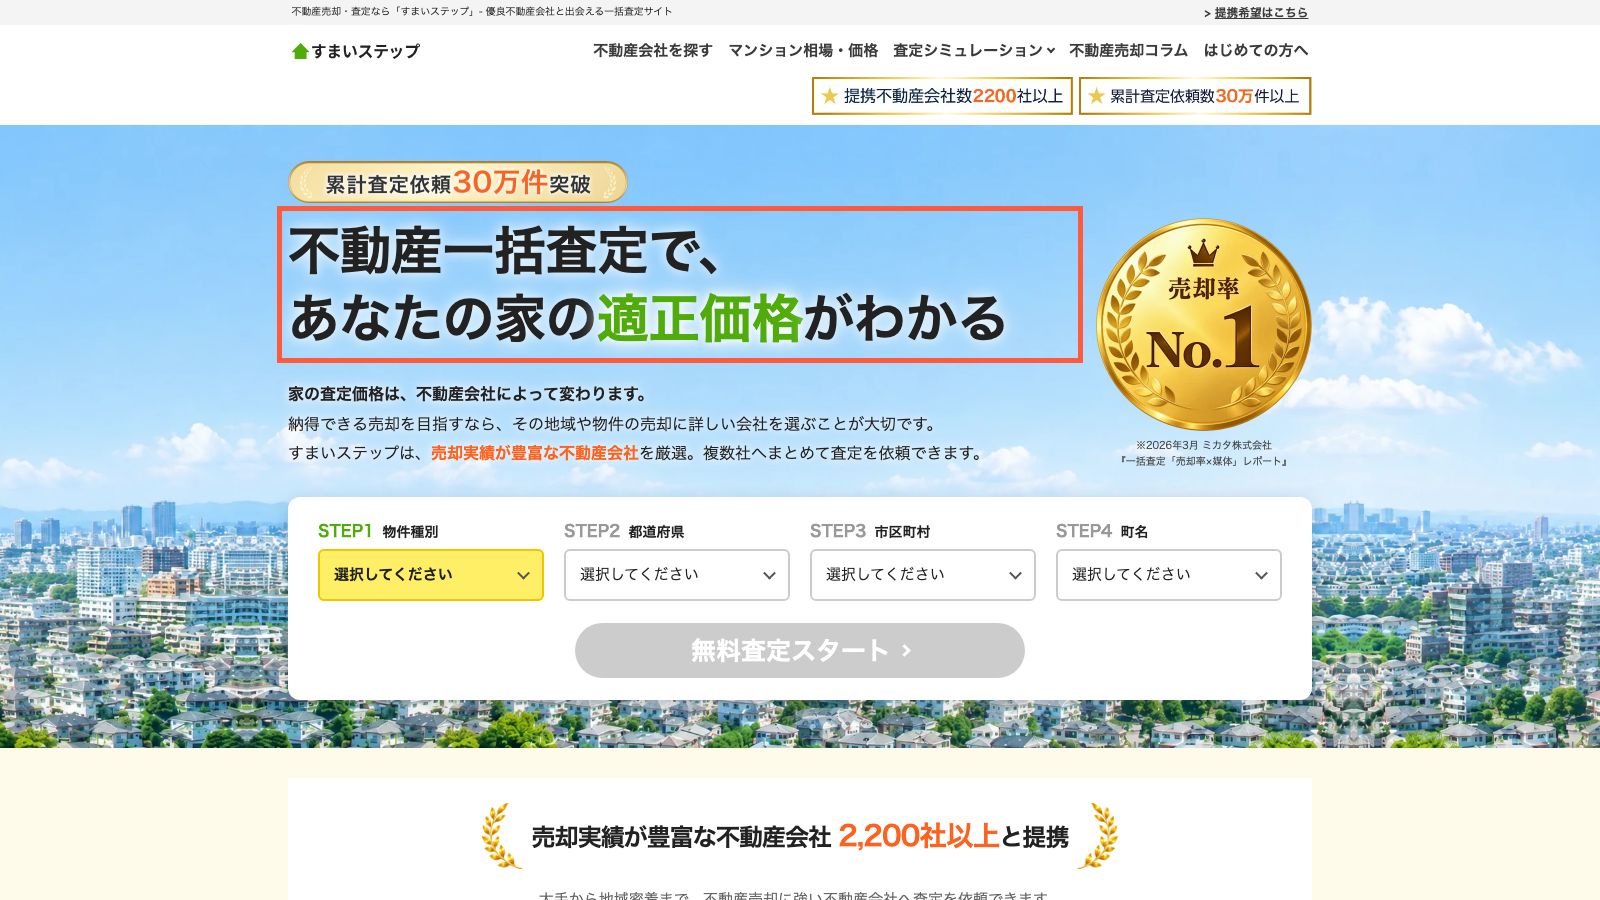Click the 売却実績が豊富な不動産会社 2,200社以上と提携 heading
The height and width of the screenshot is (900, 1600).
point(800,836)
